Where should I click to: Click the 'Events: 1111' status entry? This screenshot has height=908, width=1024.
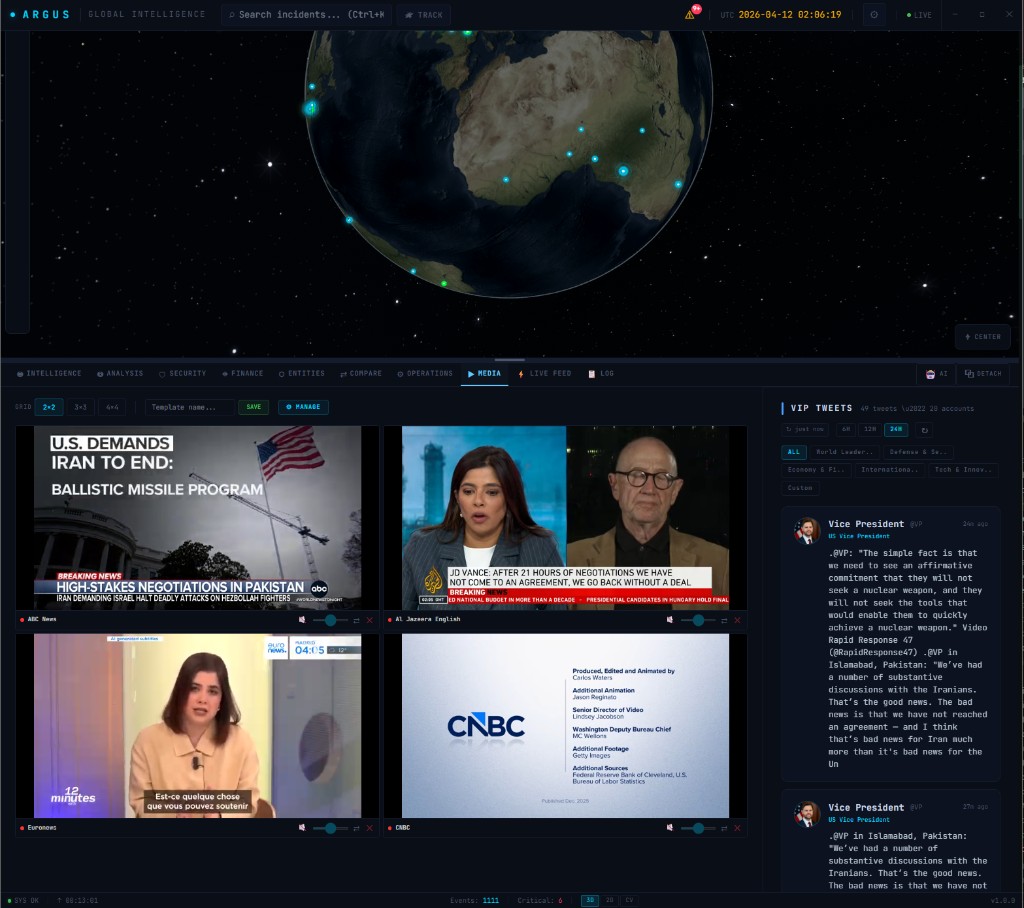(474, 900)
